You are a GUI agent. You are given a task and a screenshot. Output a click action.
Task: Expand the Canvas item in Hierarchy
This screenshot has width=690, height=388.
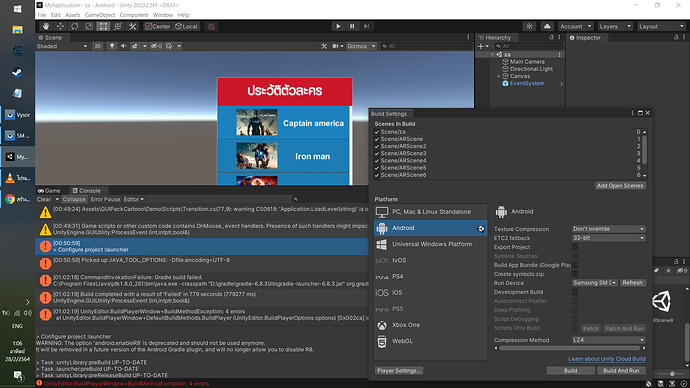pos(499,76)
